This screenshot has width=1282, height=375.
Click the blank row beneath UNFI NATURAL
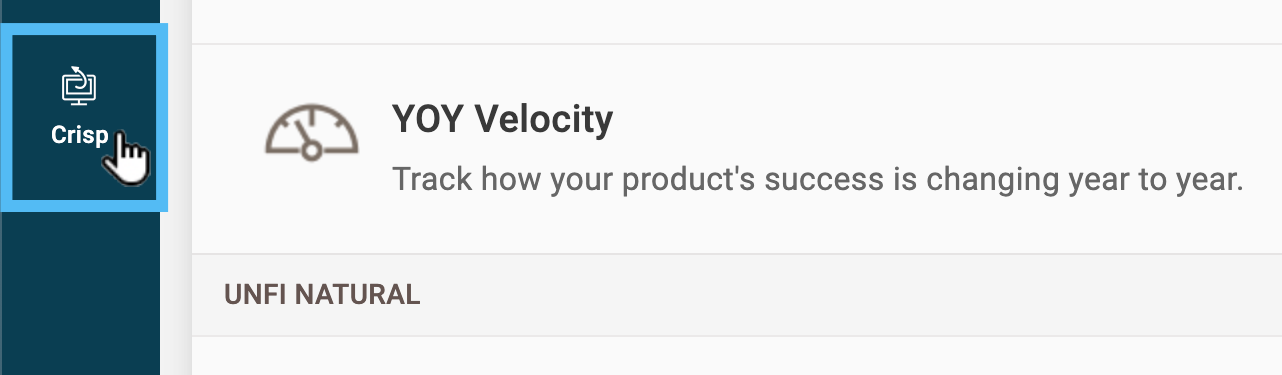736,356
